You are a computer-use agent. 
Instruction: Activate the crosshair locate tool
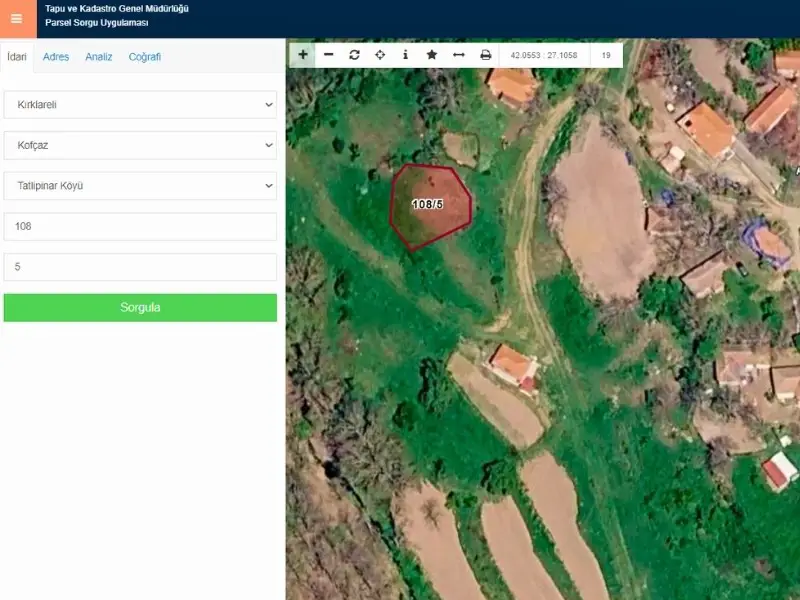(x=380, y=55)
